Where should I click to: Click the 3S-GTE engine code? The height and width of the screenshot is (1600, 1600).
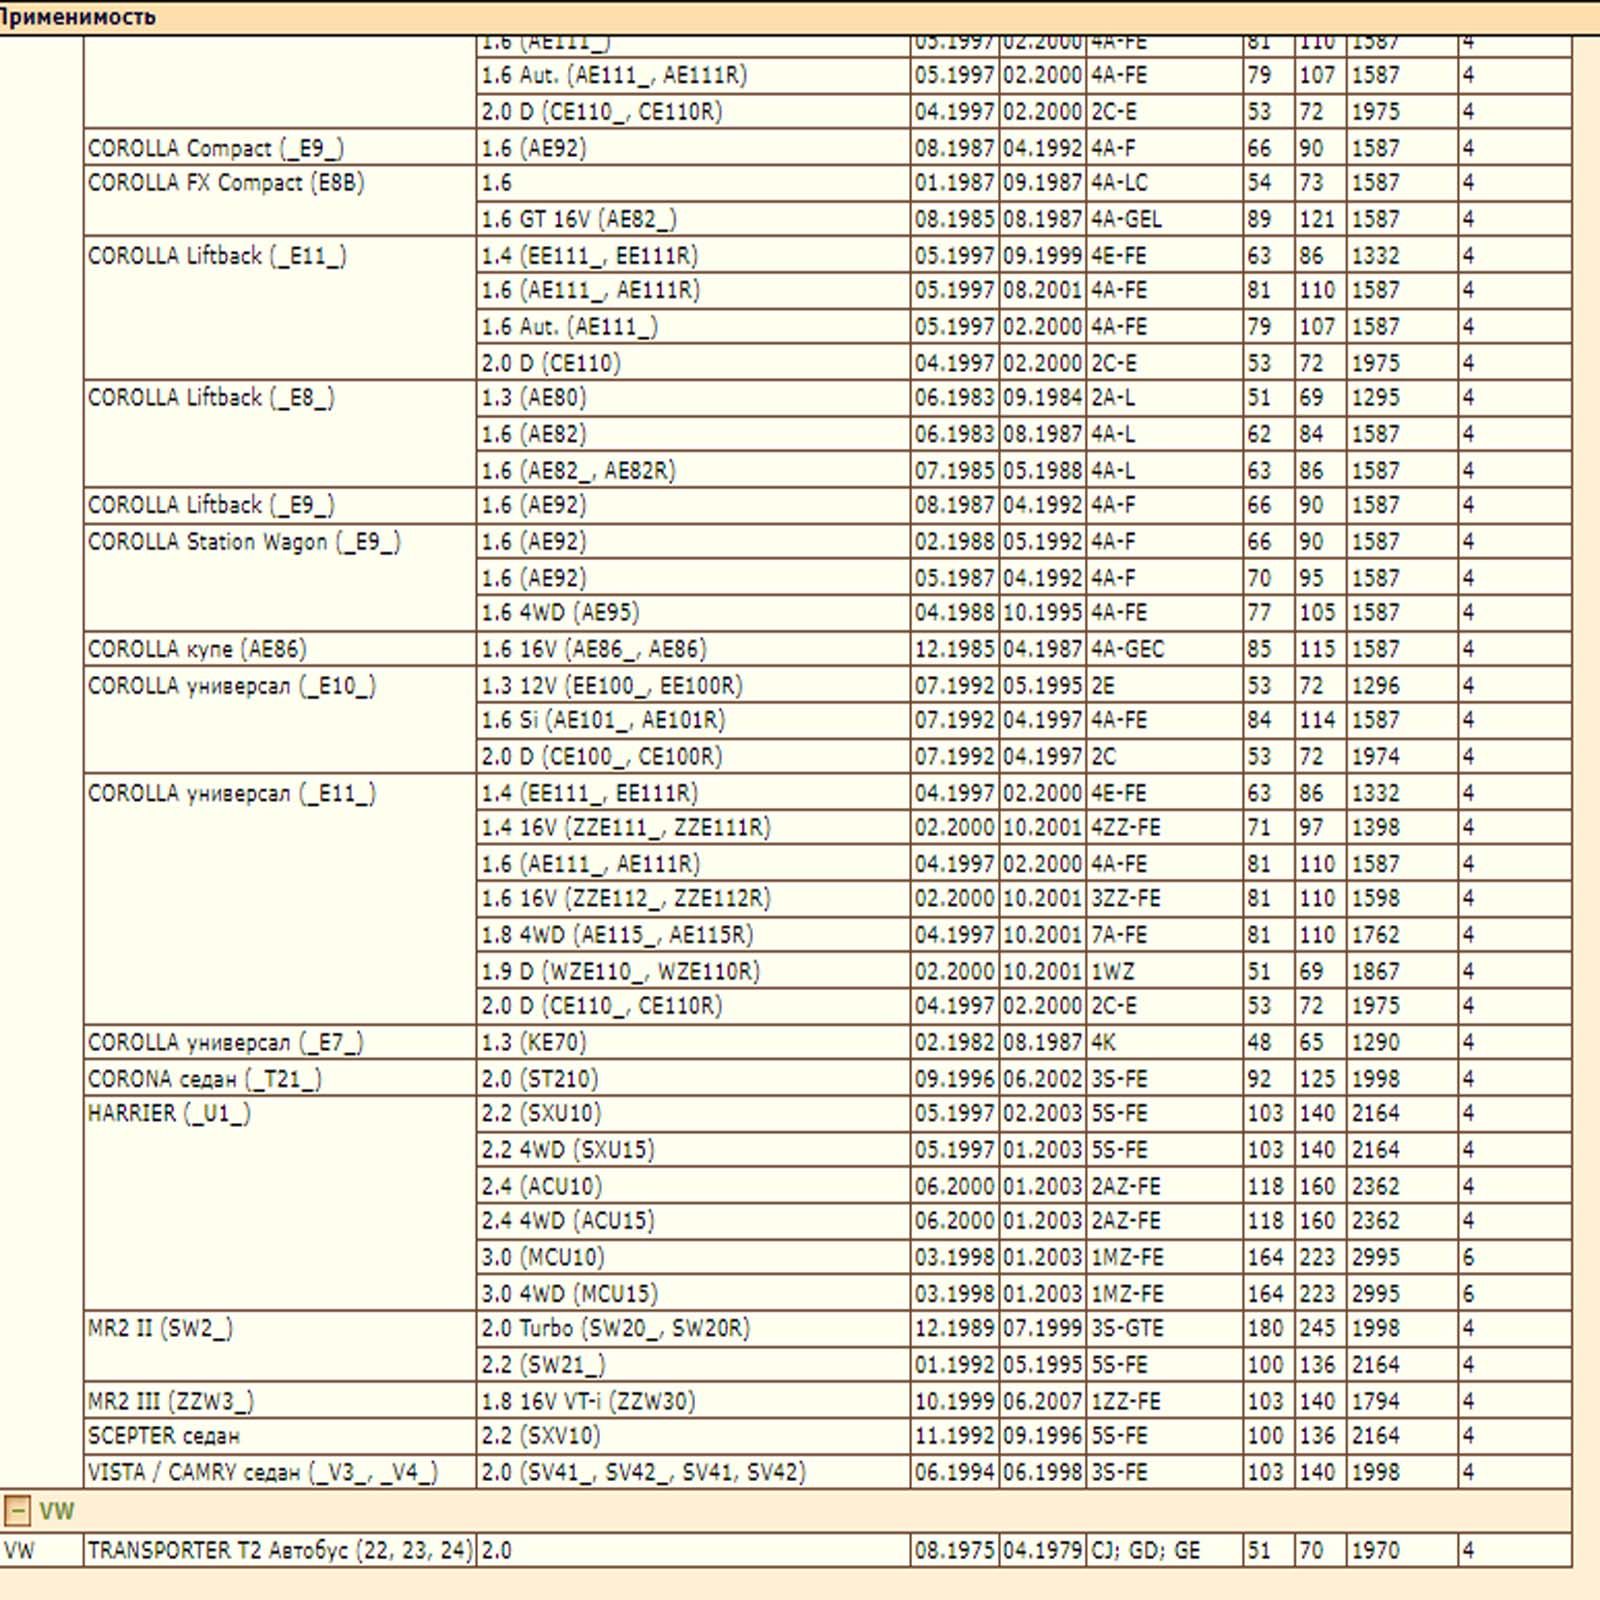pos(1125,1328)
